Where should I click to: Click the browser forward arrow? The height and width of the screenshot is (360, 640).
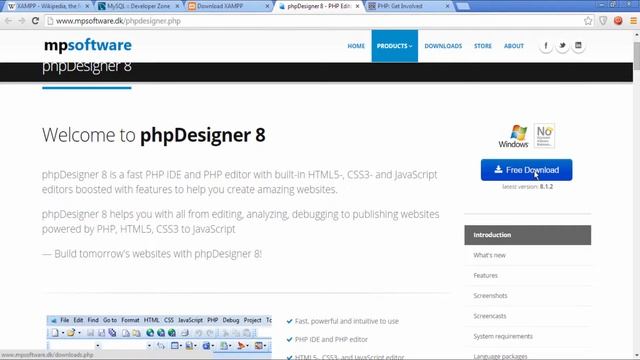pyautogui.click(x=22, y=21)
